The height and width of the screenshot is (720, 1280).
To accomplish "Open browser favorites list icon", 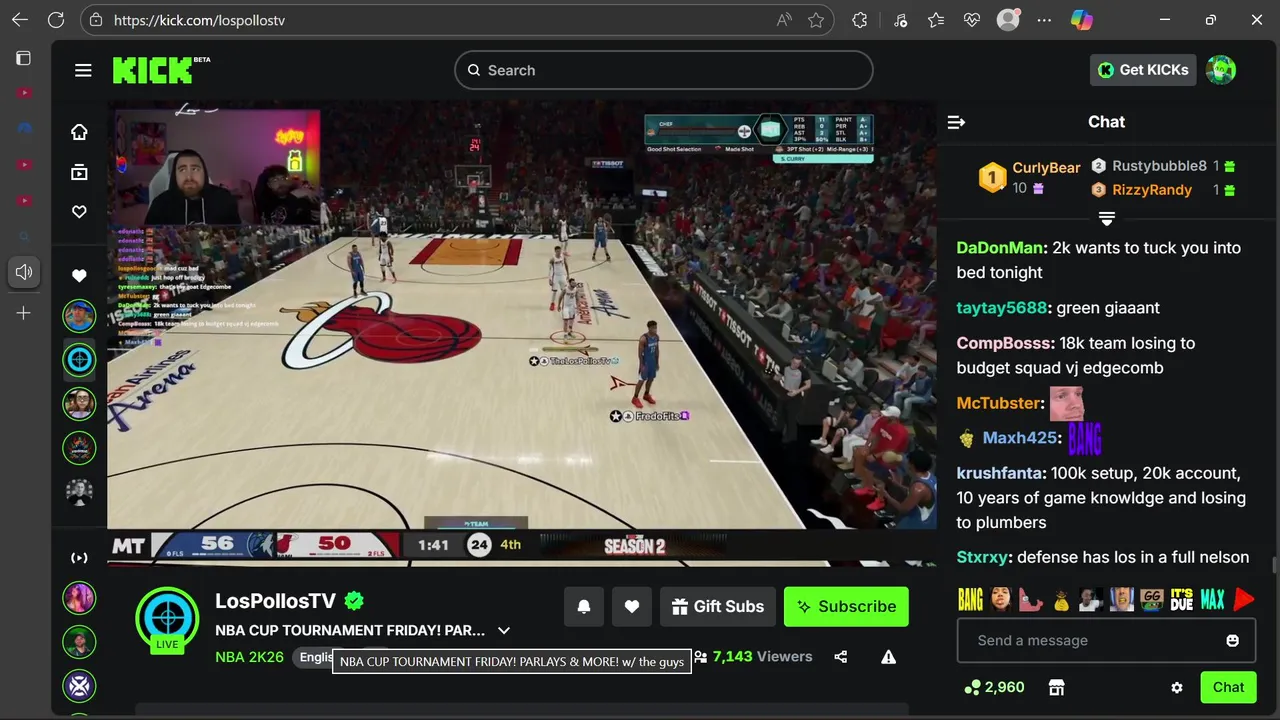I will pyautogui.click(x=936, y=20).
